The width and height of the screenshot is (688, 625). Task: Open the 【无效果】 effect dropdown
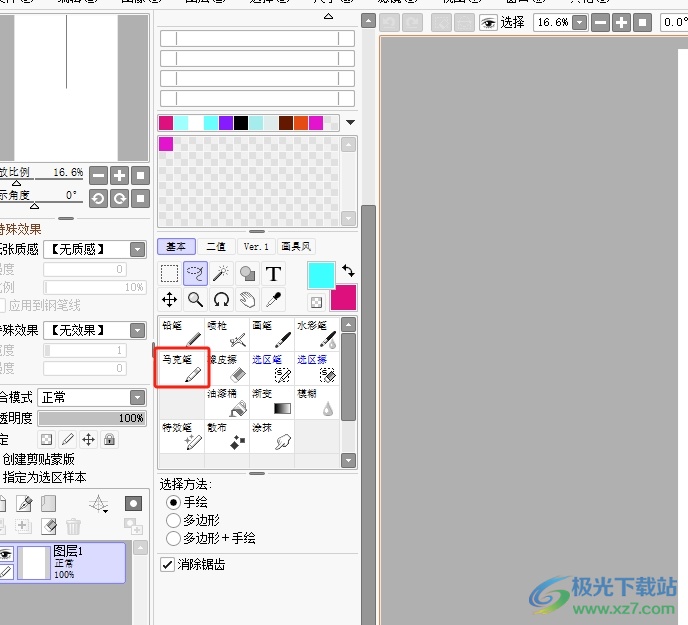[x=138, y=330]
